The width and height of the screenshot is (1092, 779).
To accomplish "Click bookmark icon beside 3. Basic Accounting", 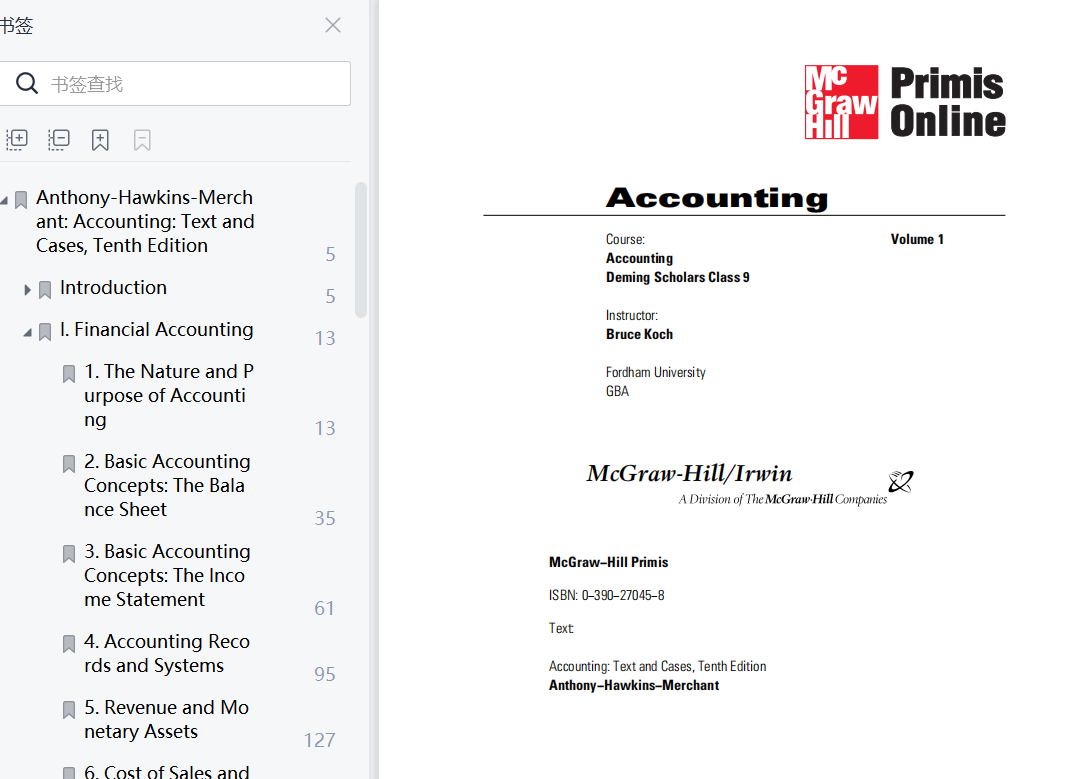I will click(69, 553).
